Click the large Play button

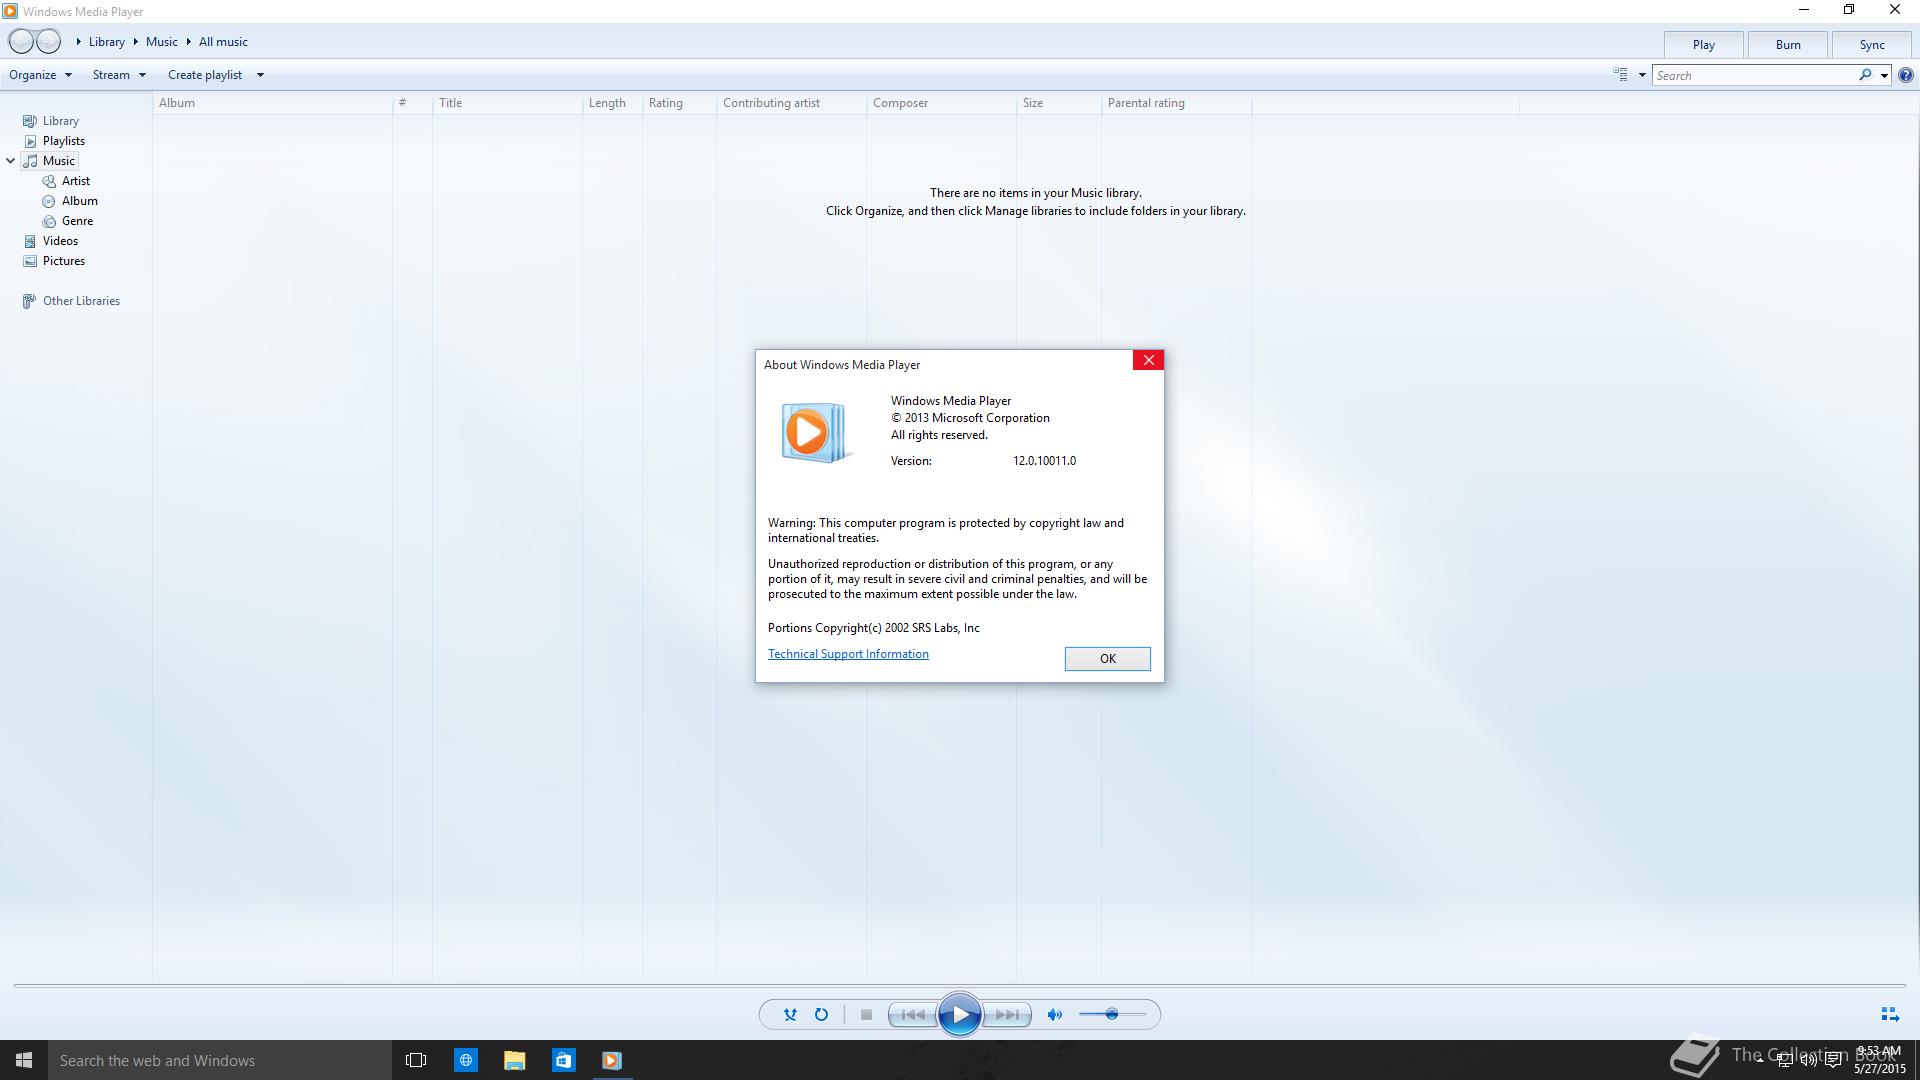click(959, 1014)
